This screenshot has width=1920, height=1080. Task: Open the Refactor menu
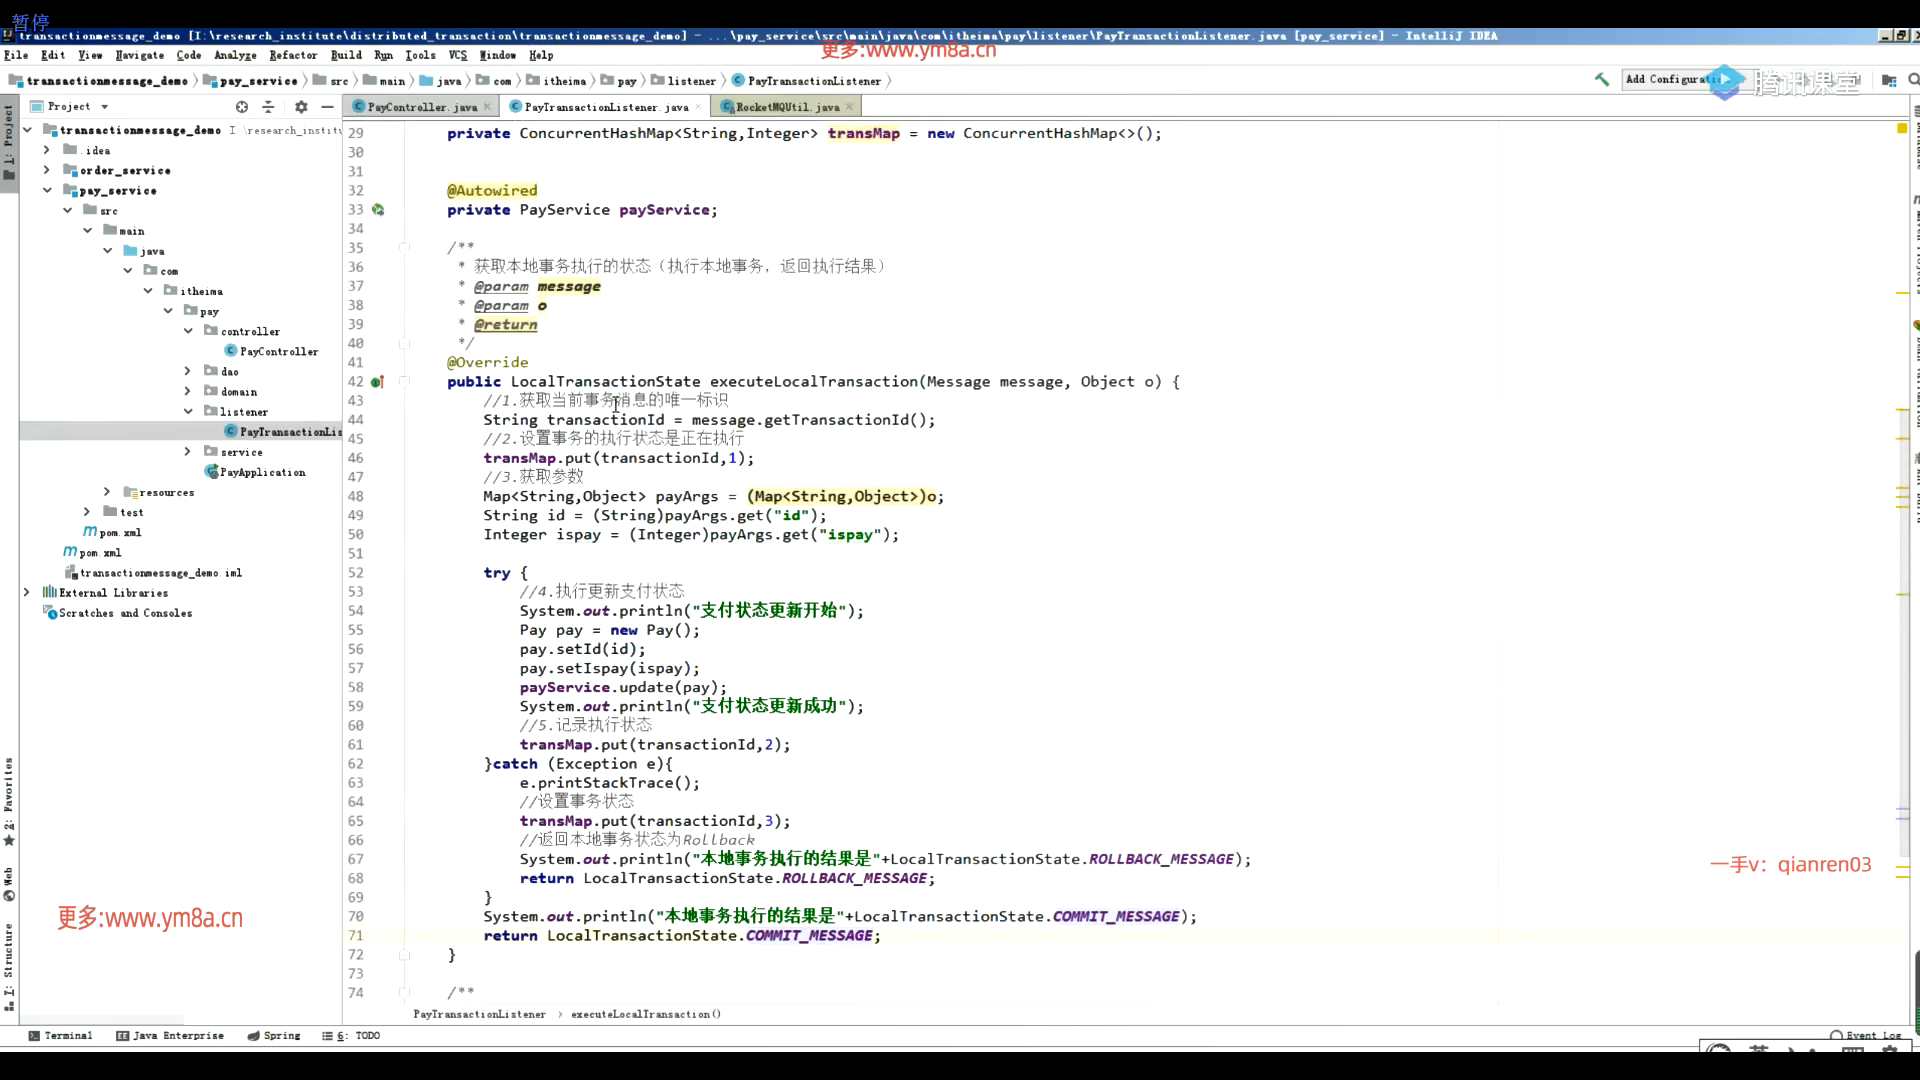pyautogui.click(x=293, y=56)
